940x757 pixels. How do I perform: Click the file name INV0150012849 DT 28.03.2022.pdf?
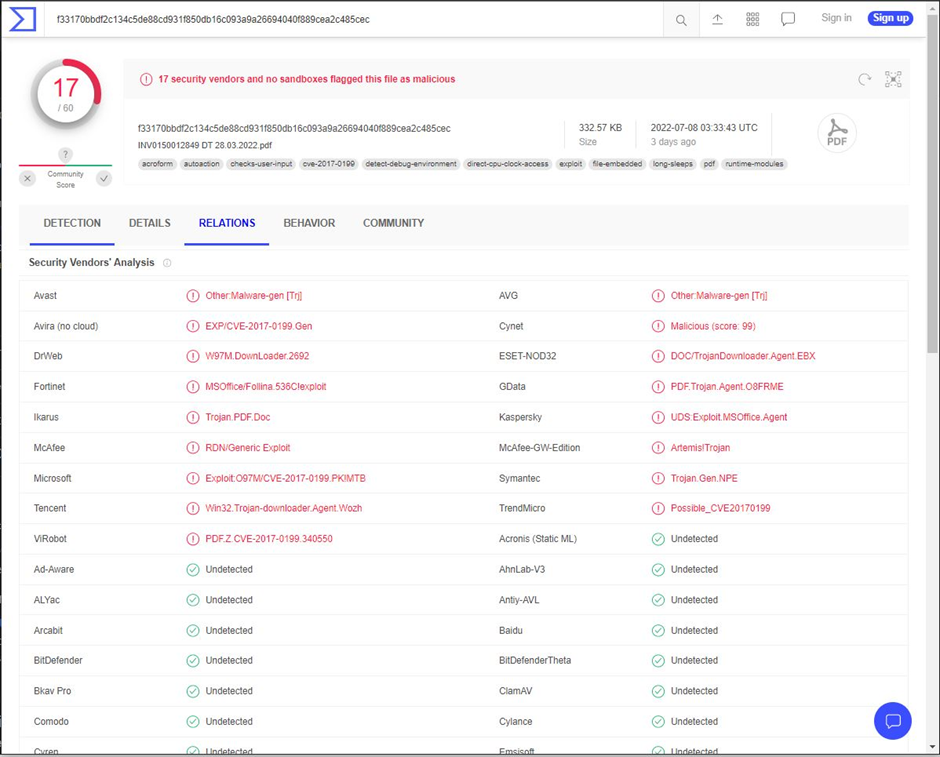coord(205,145)
